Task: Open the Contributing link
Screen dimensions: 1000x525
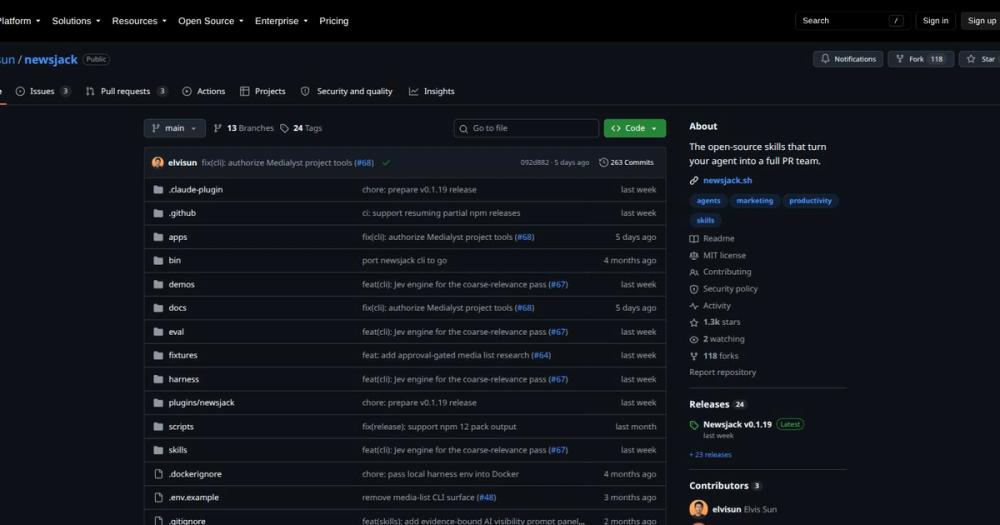Action: coord(721,272)
